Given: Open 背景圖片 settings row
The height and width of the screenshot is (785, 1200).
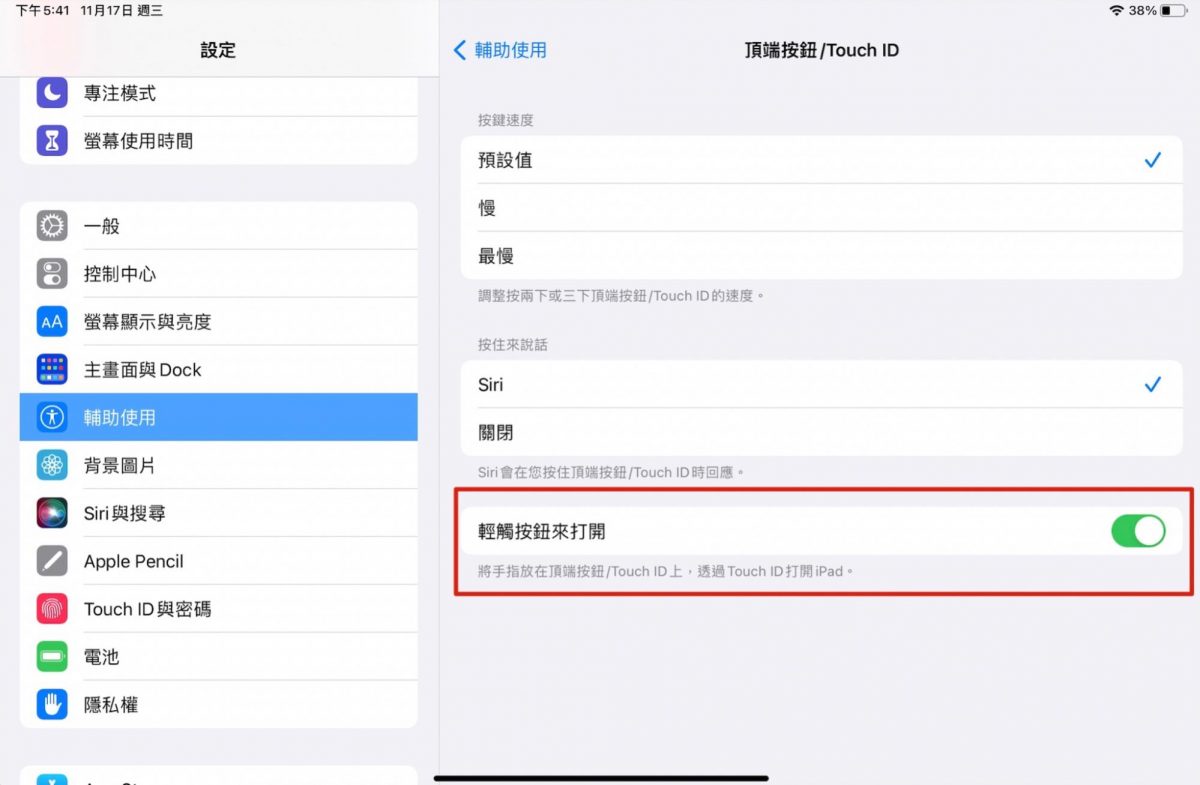Looking at the screenshot, I should coord(218,465).
